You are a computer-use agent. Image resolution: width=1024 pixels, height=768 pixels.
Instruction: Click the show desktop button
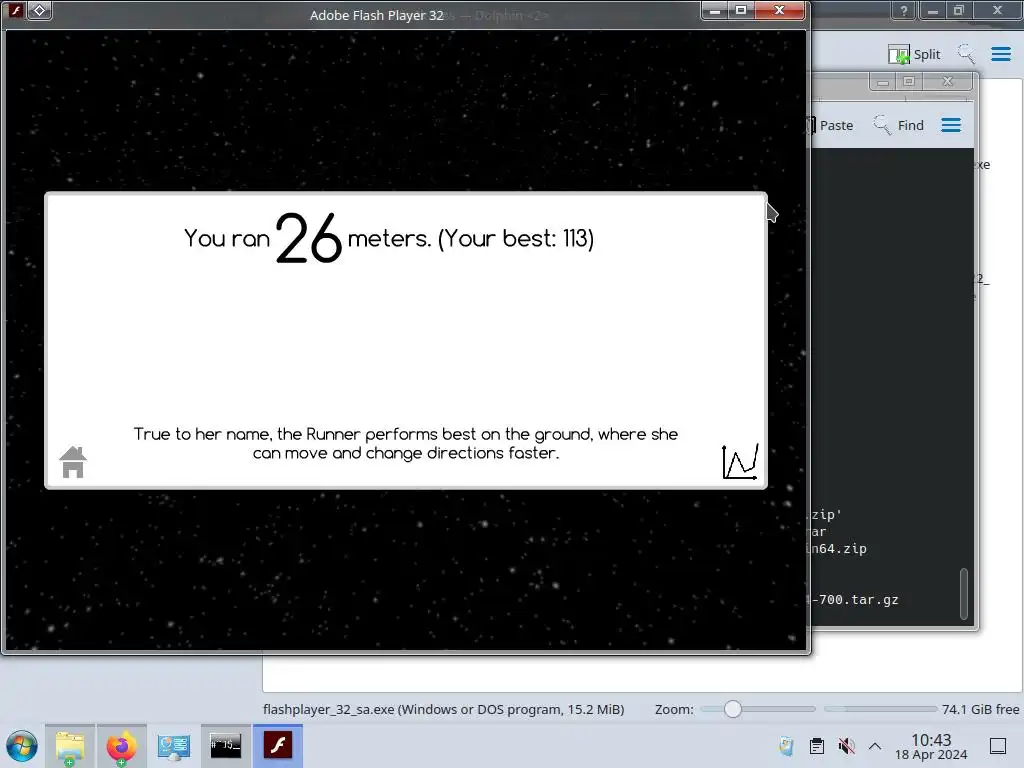click(x=998, y=746)
